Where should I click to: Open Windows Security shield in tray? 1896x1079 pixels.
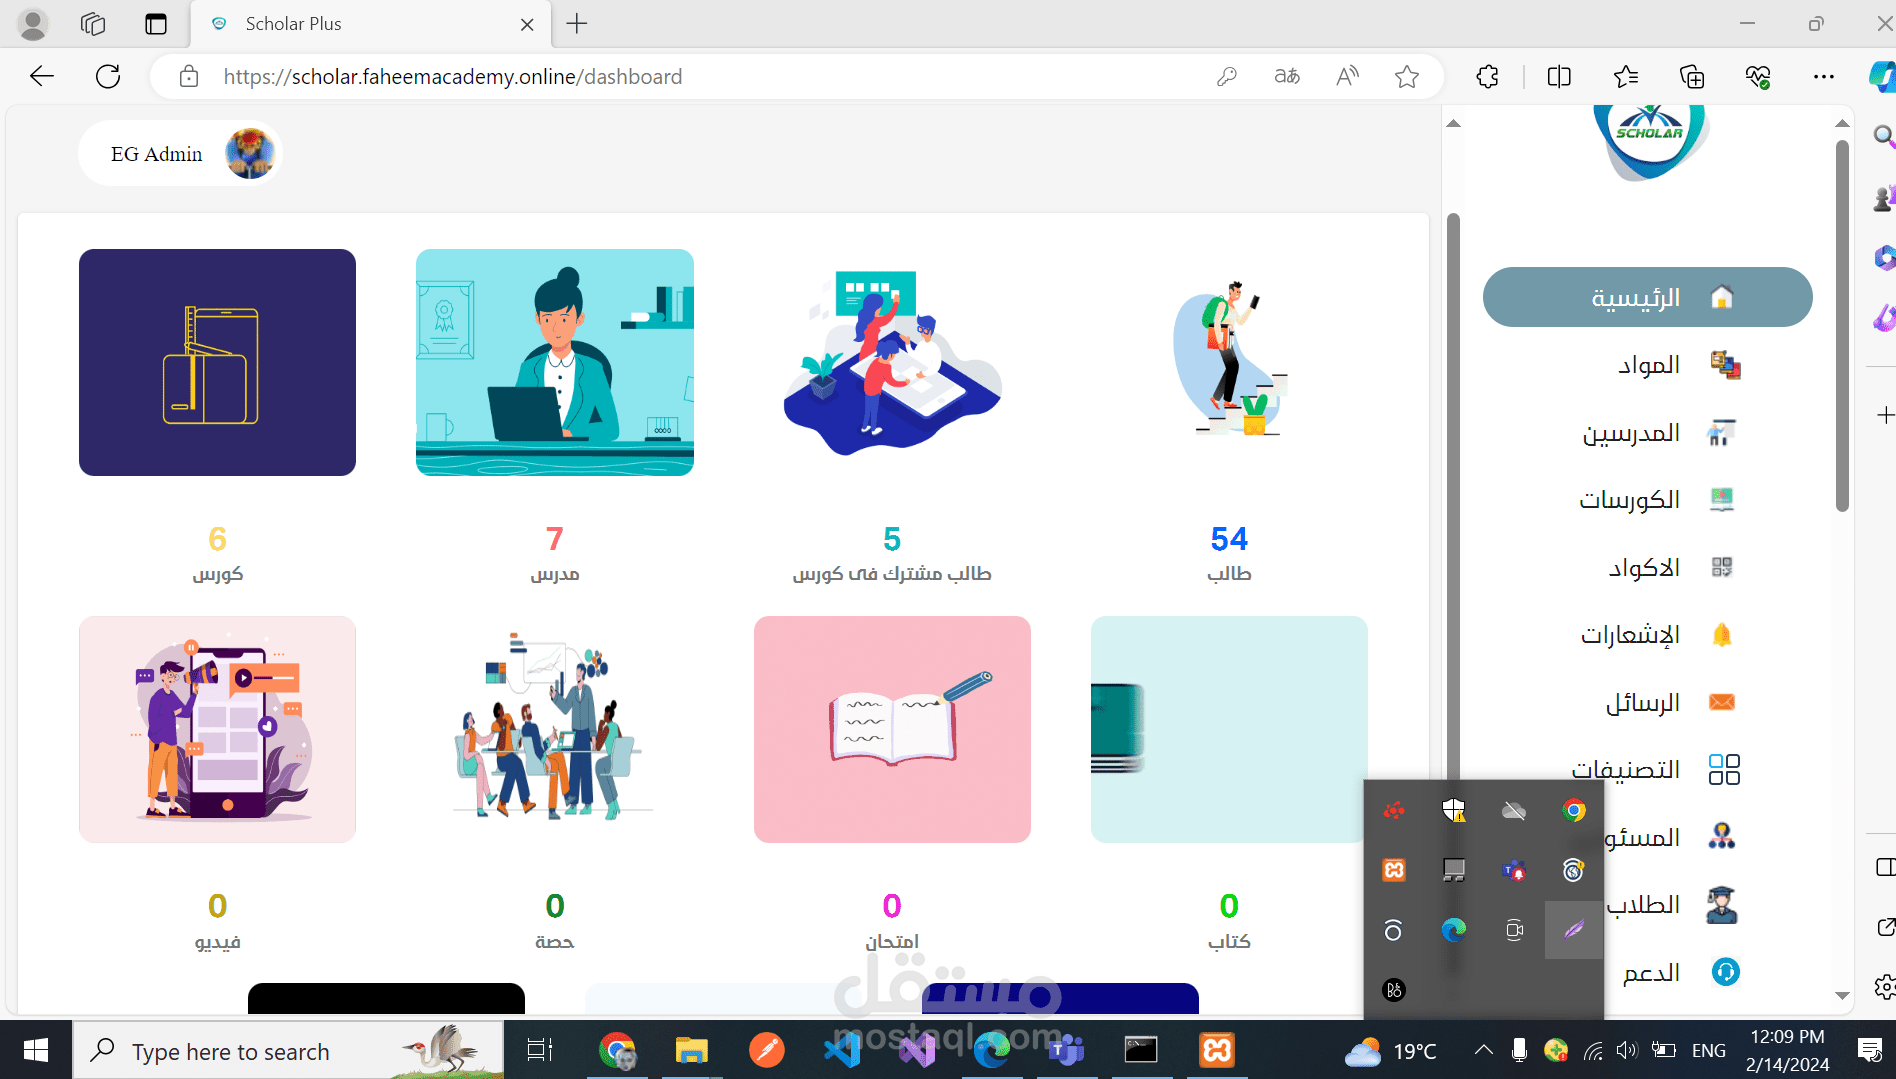pyautogui.click(x=1454, y=810)
